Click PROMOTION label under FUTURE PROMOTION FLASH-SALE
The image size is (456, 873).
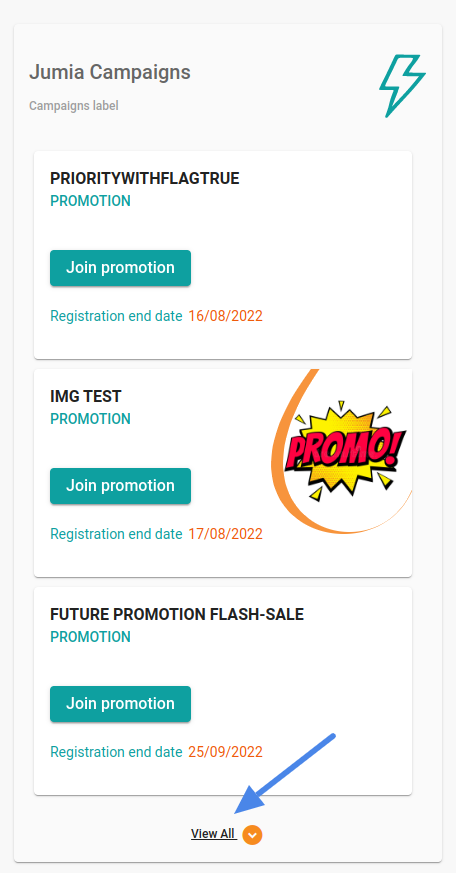tap(90, 637)
